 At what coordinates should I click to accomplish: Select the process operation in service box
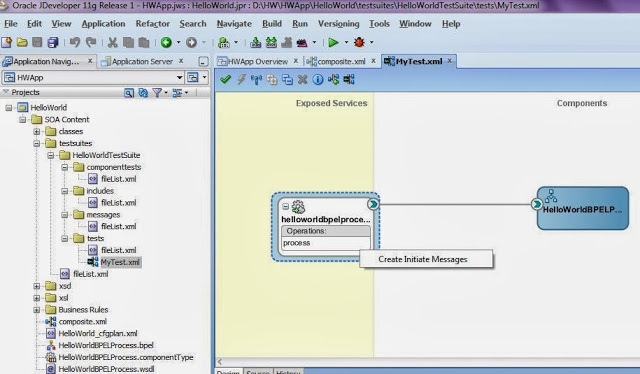(325, 243)
